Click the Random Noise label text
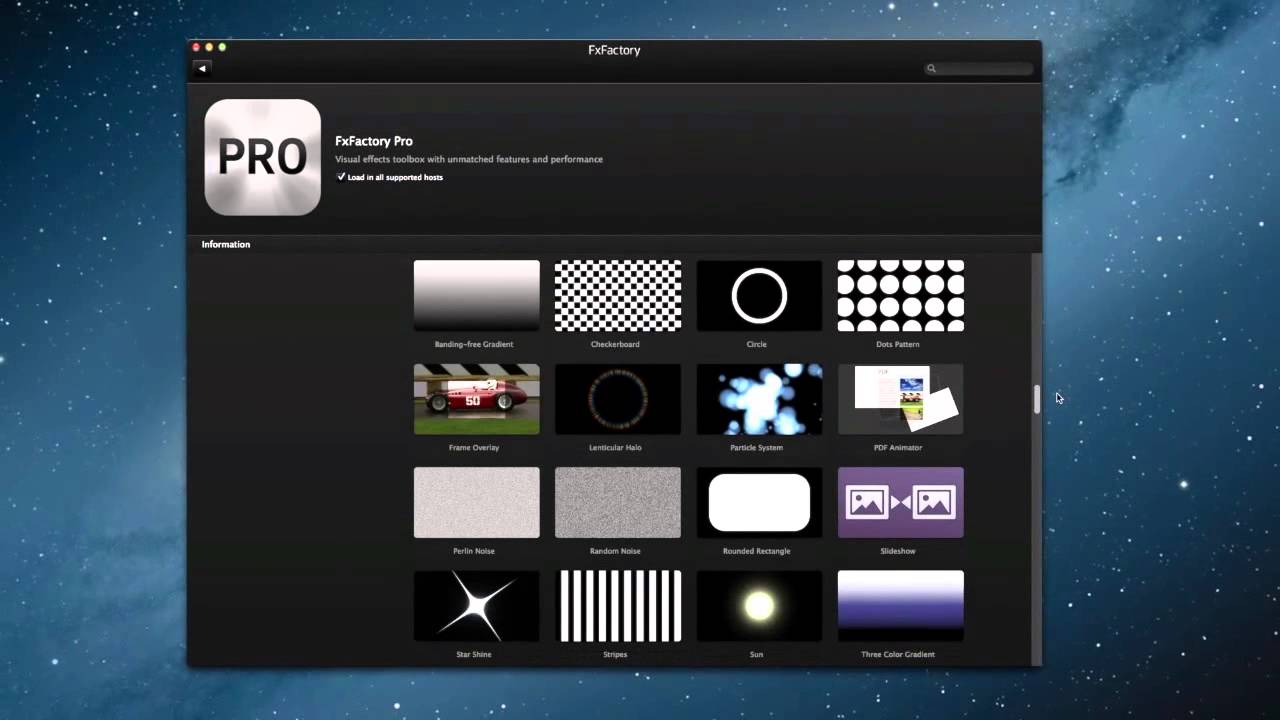1280x720 pixels. point(615,551)
